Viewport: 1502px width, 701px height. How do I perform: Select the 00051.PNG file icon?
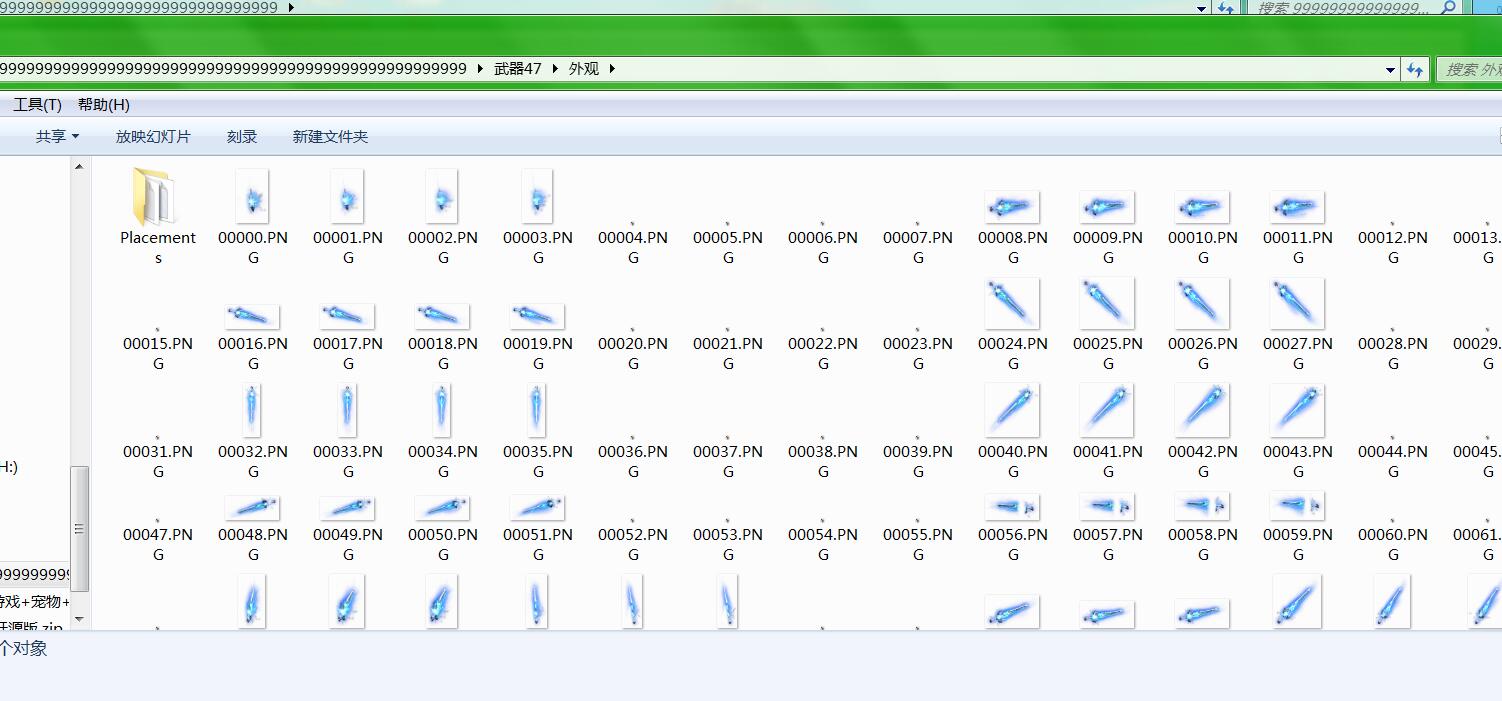click(537, 507)
